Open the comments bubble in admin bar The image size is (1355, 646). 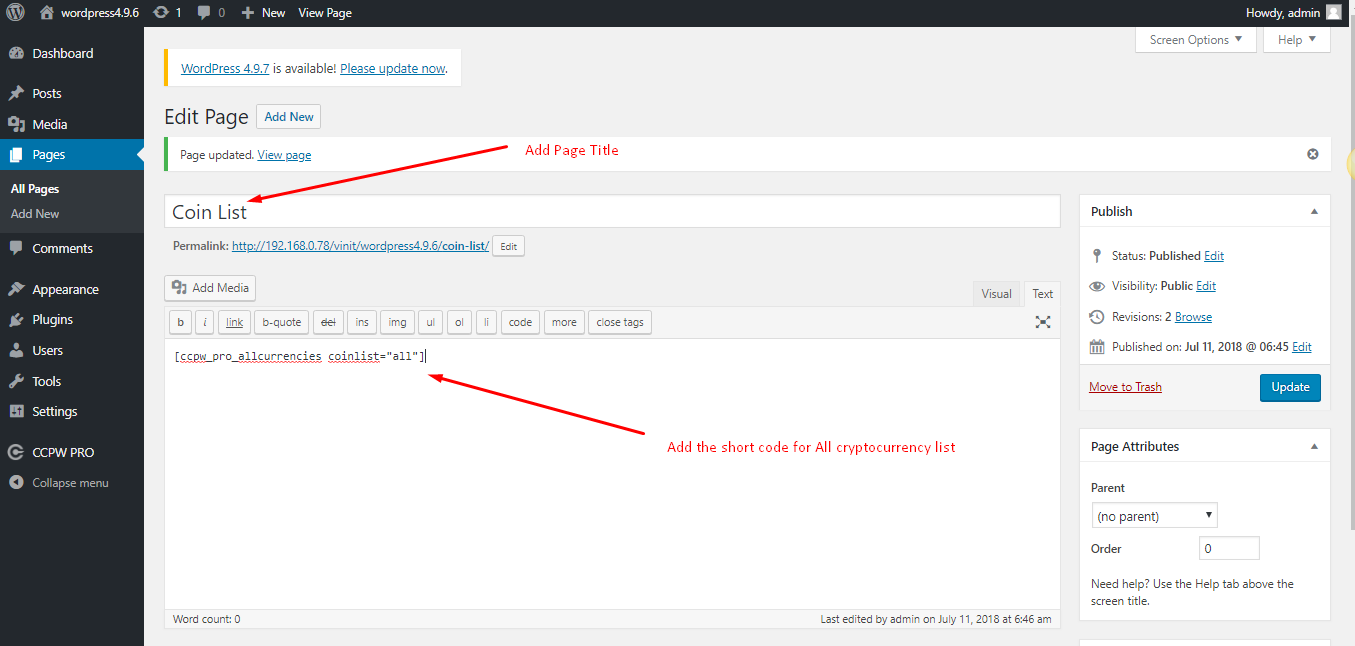211,13
